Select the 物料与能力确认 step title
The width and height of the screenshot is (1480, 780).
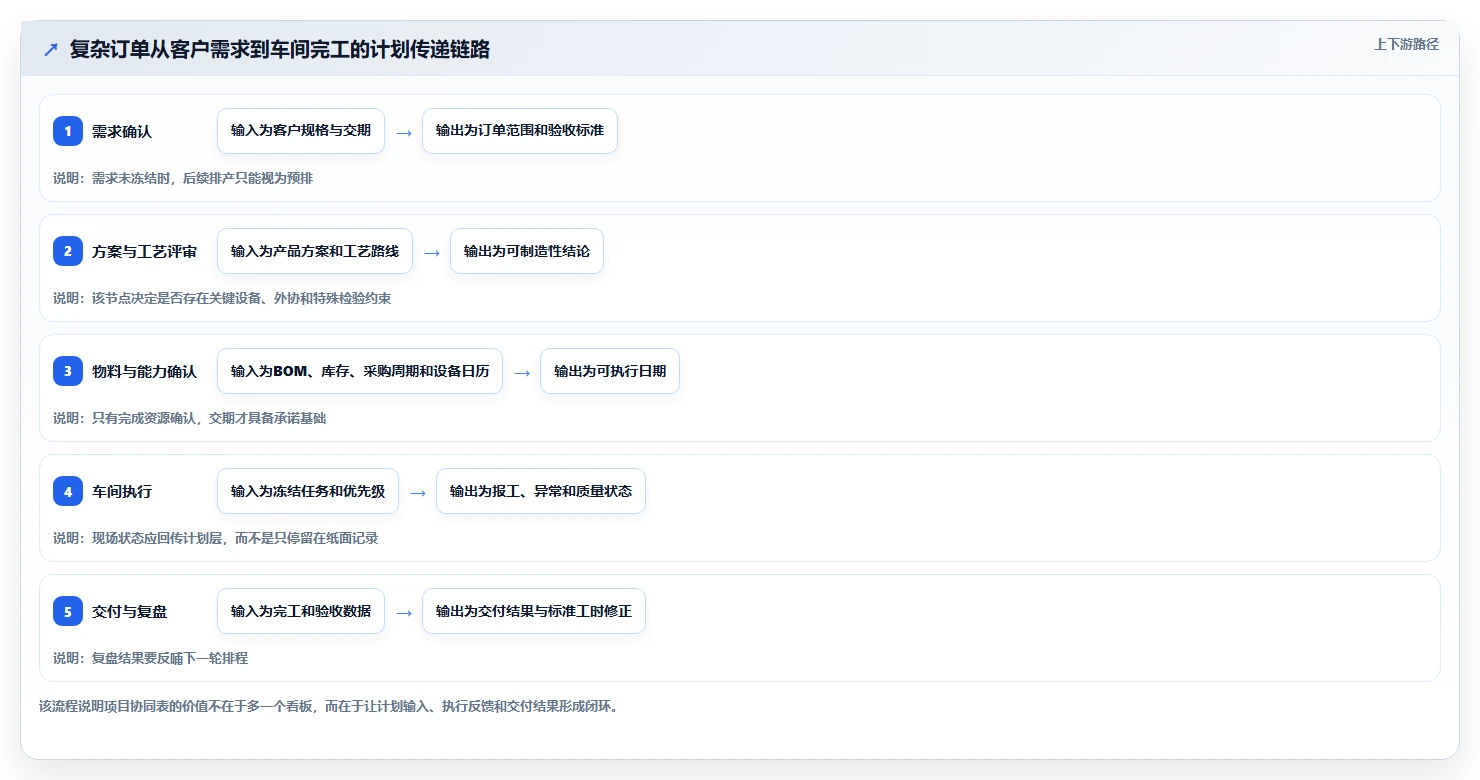[144, 371]
